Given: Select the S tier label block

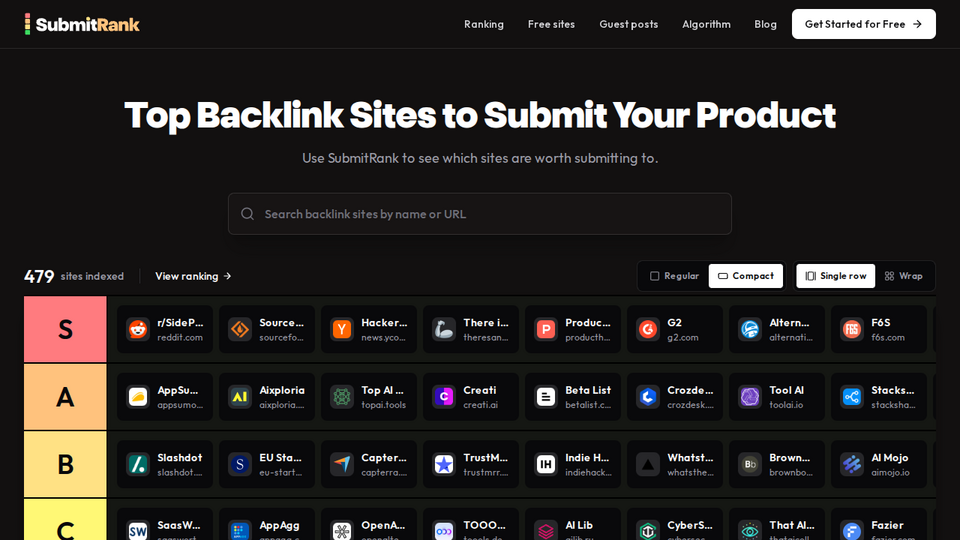Looking at the screenshot, I should [x=65, y=329].
